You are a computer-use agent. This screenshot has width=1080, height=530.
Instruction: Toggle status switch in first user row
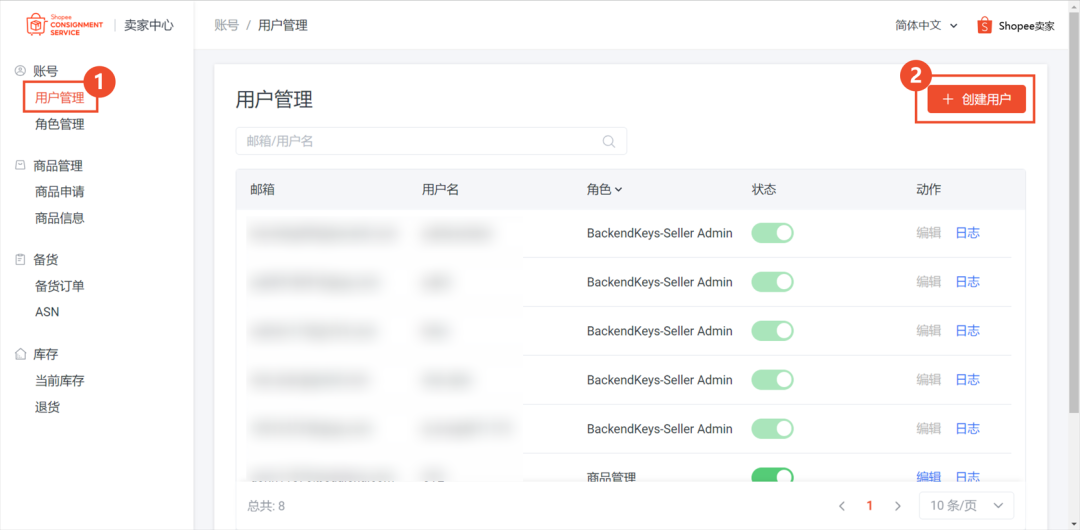(772, 233)
